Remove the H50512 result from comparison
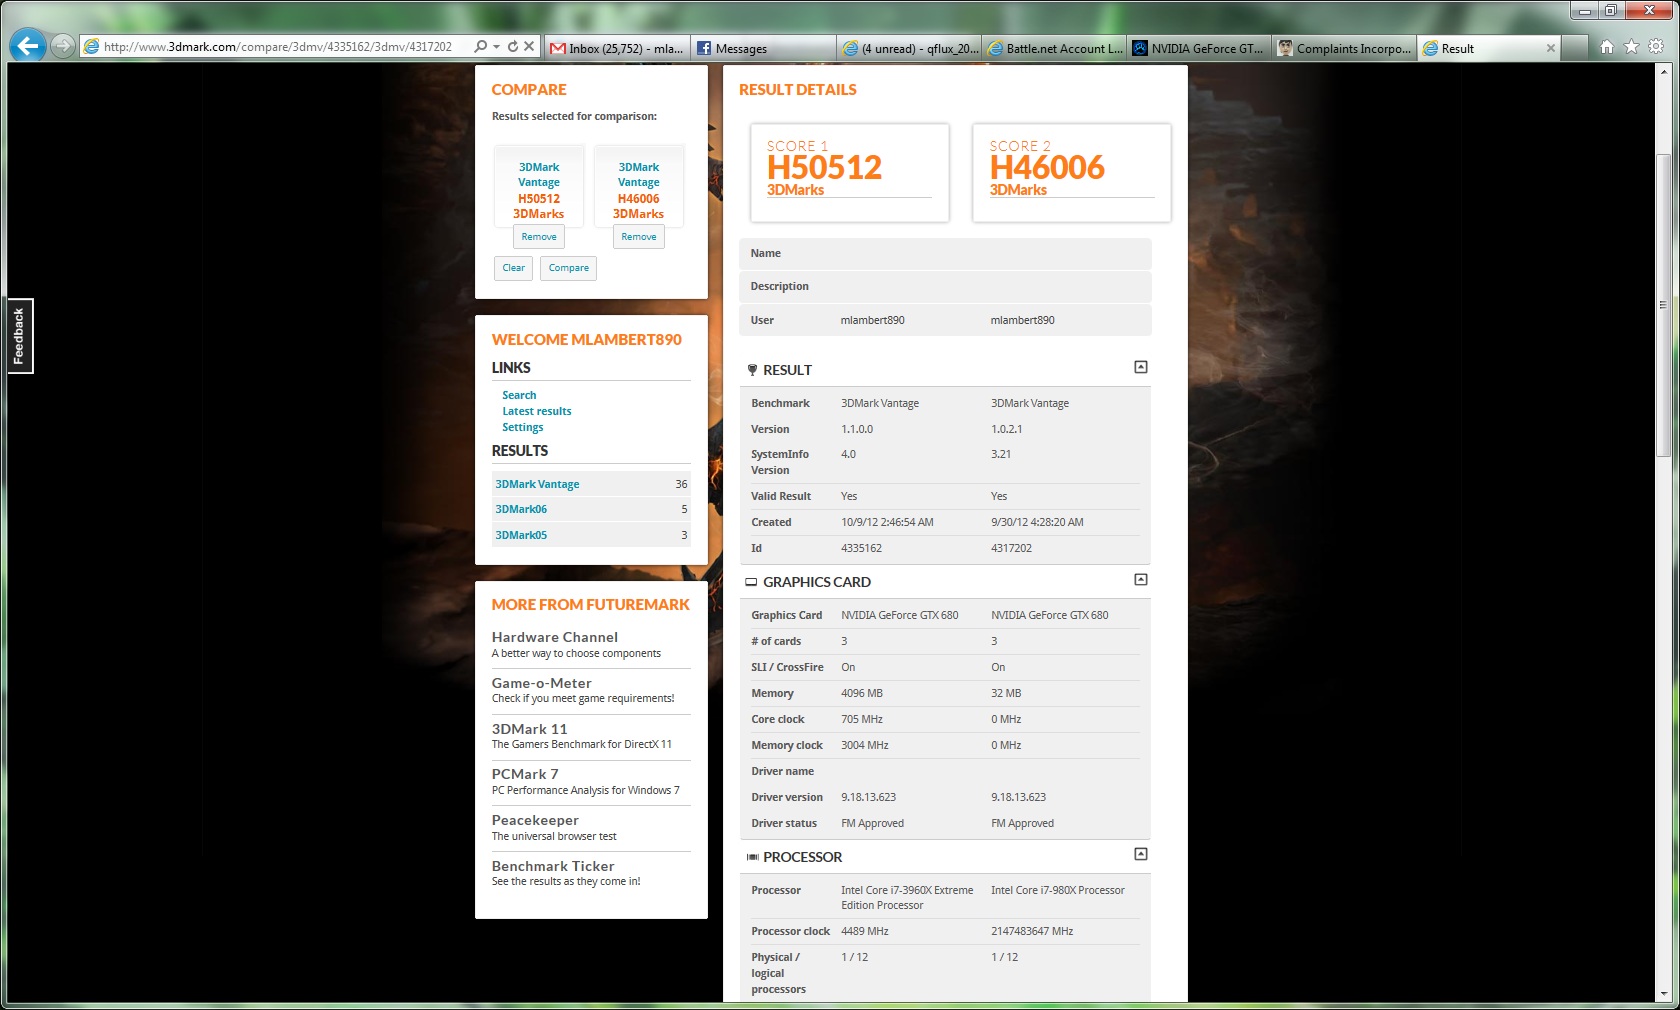Image resolution: width=1680 pixels, height=1010 pixels. (x=538, y=237)
